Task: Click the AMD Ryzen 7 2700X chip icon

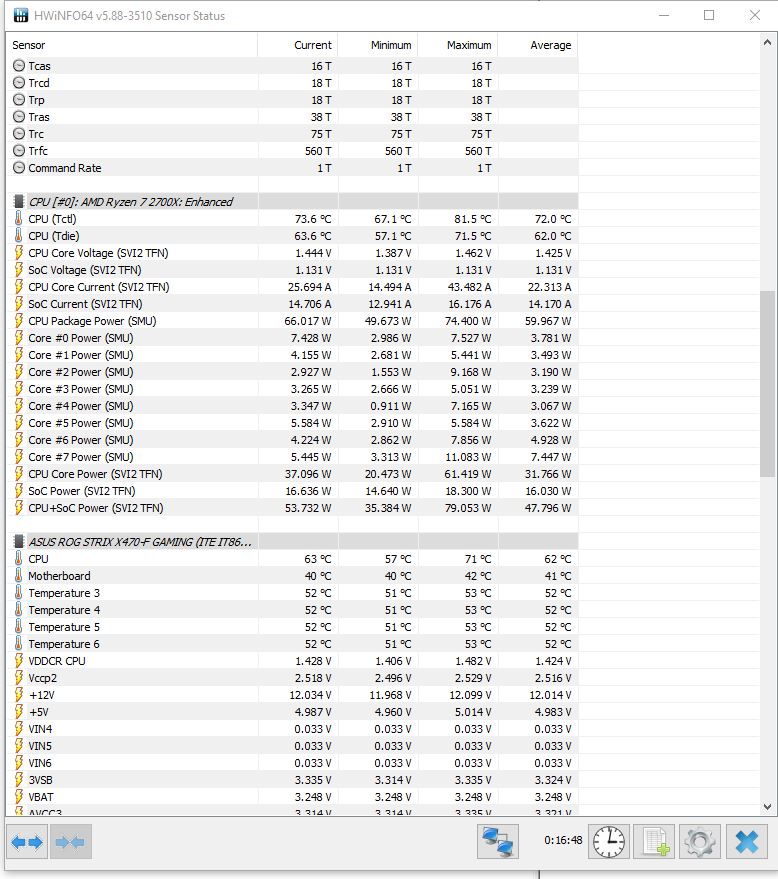Action: [x=19, y=201]
